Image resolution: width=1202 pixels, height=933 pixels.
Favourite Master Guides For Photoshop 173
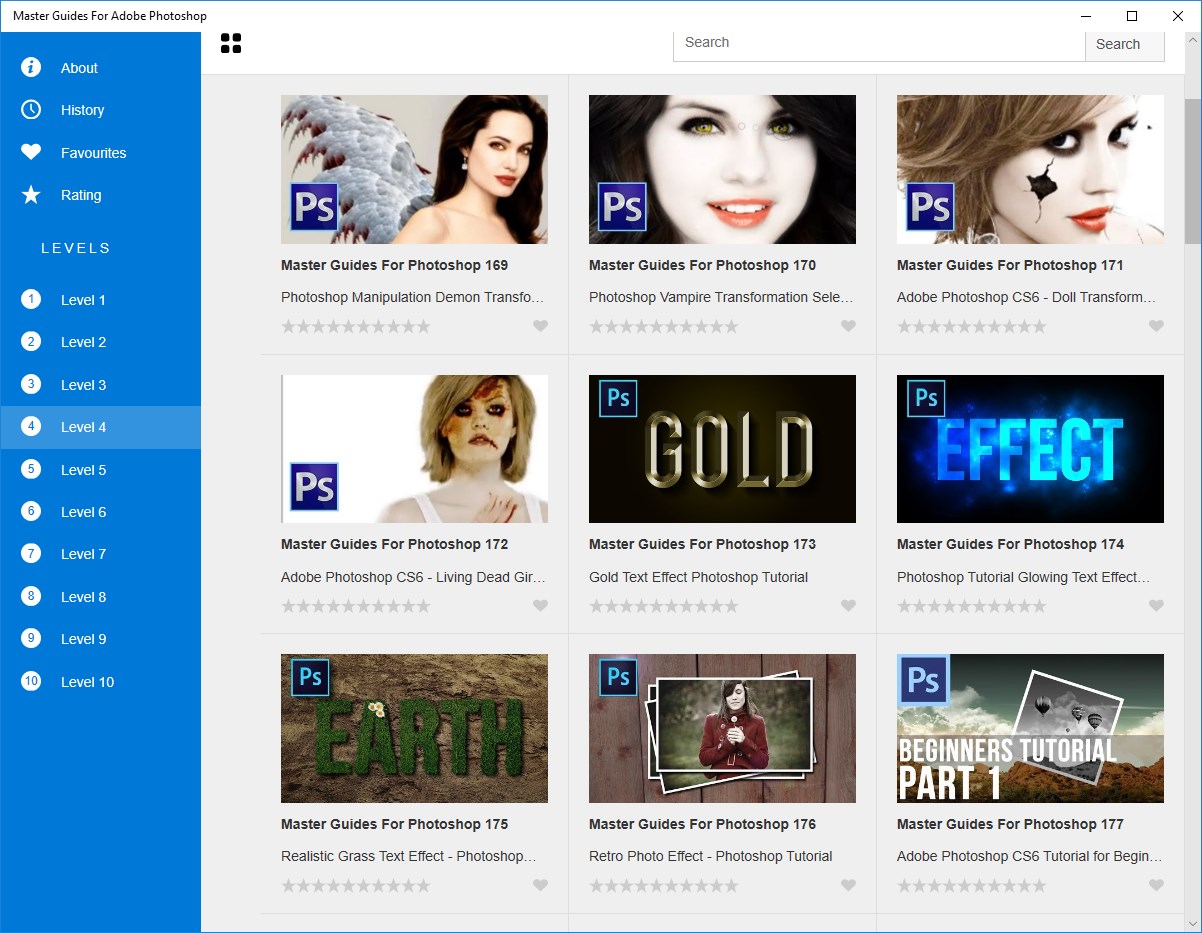click(848, 606)
